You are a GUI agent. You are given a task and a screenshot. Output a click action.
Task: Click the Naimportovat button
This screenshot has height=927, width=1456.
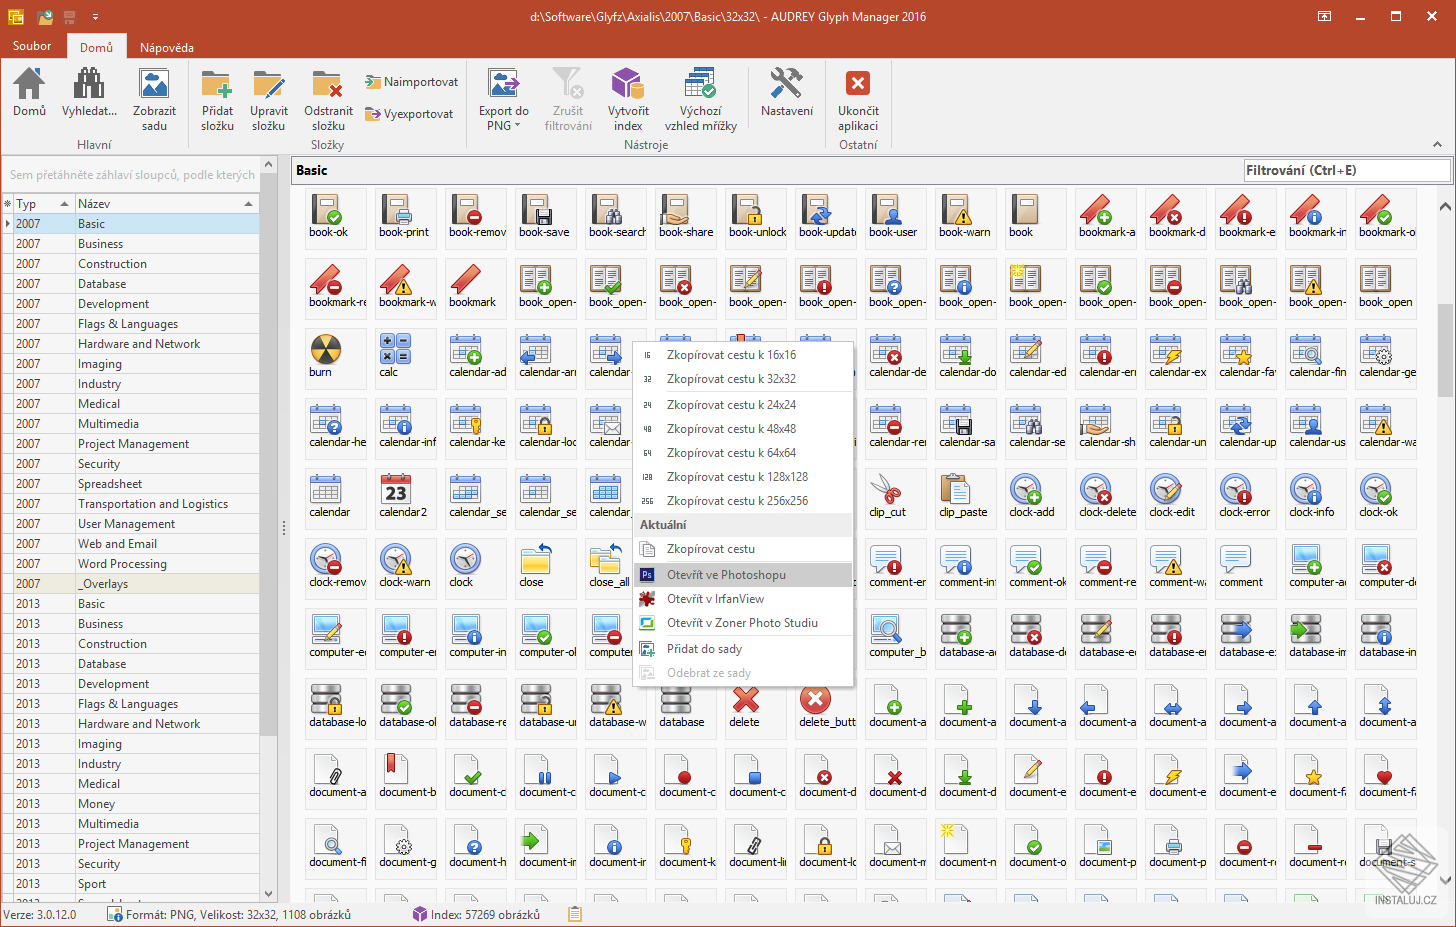point(412,82)
